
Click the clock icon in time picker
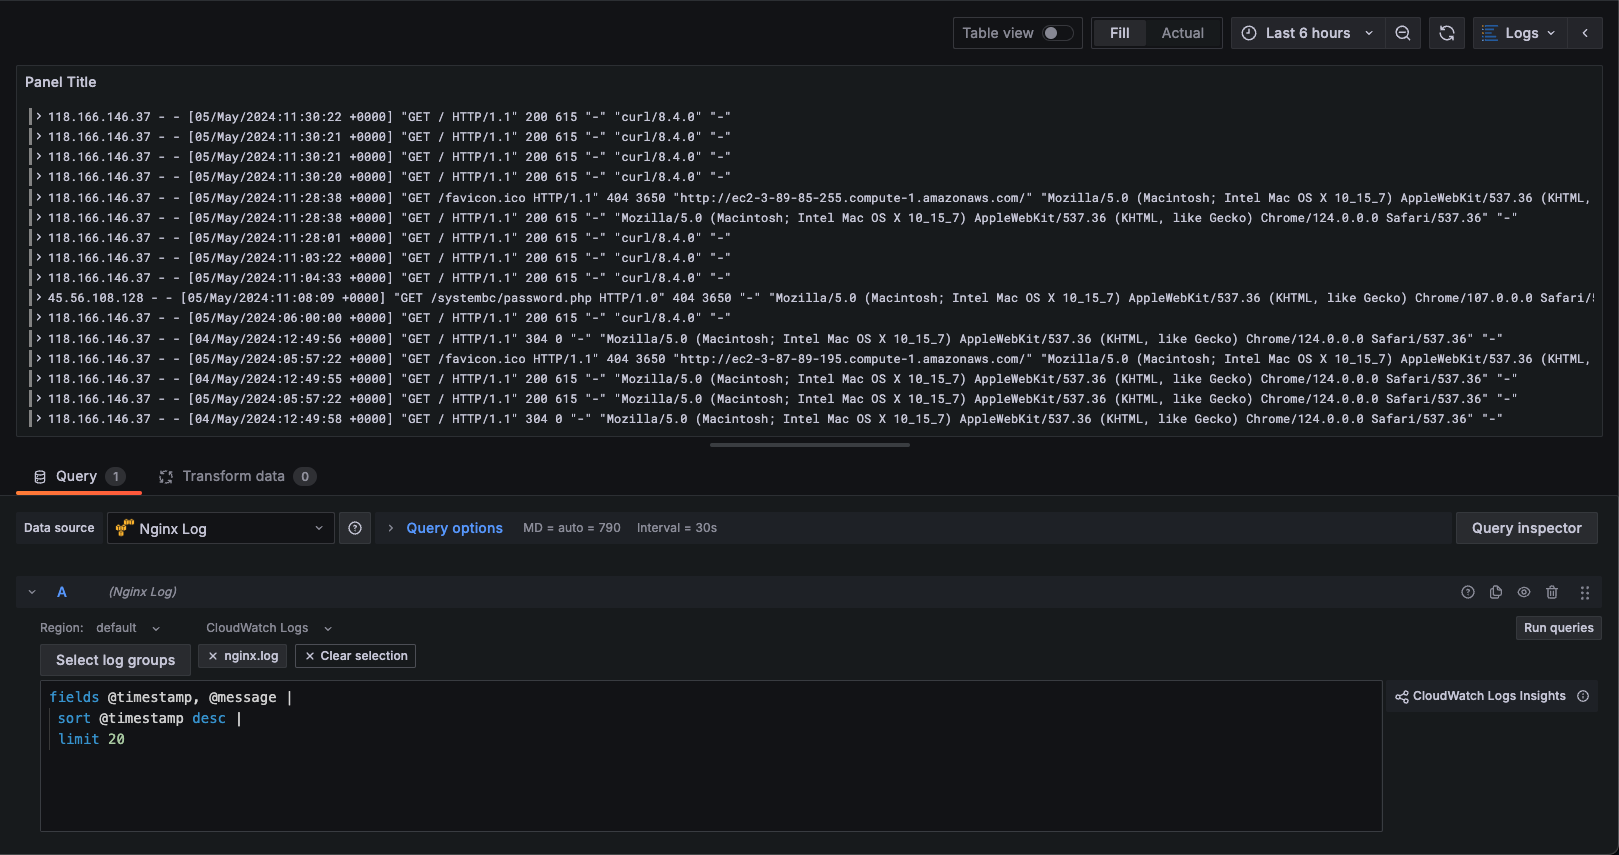1249,33
